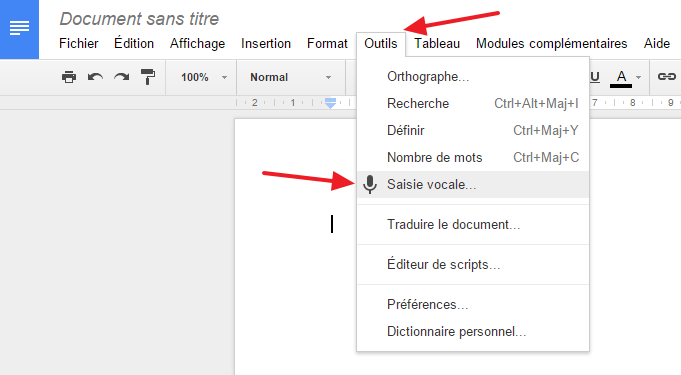The height and width of the screenshot is (375, 681).
Task: Expand the Normal paragraph style dropdown
Action: tap(290, 77)
